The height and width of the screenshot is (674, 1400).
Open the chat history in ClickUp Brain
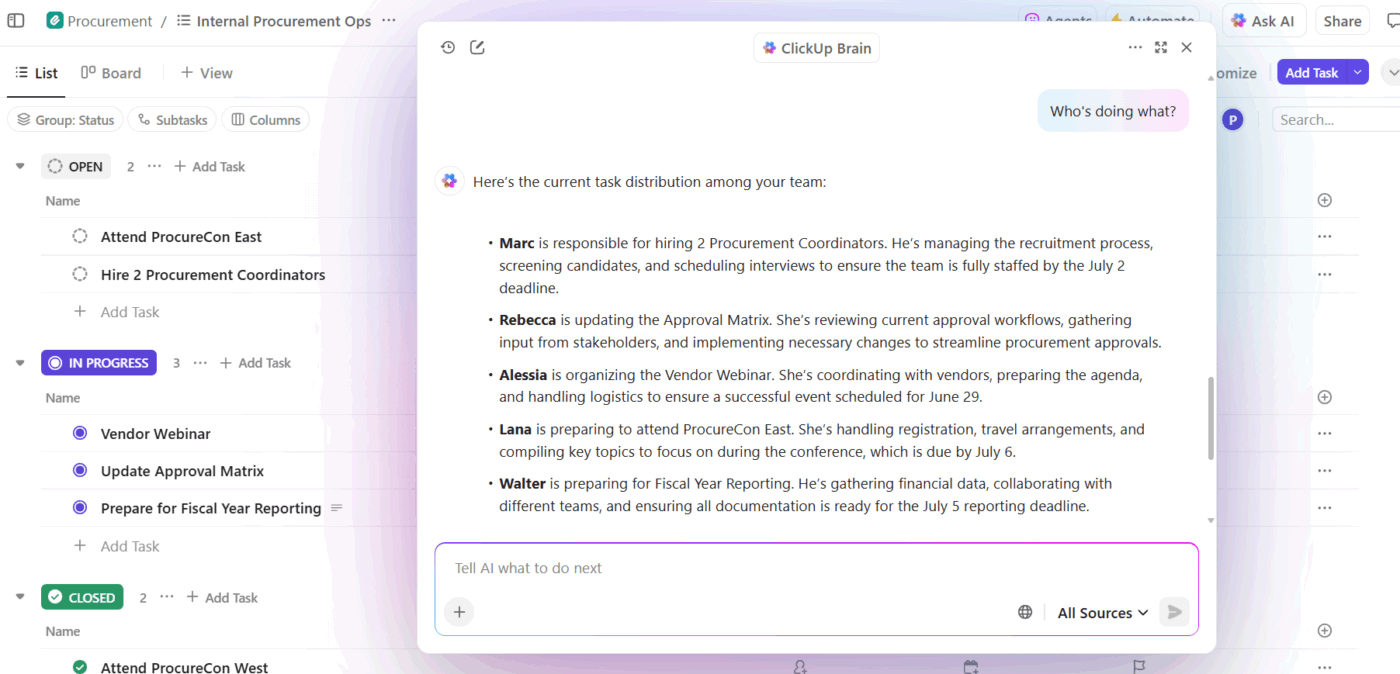click(447, 46)
